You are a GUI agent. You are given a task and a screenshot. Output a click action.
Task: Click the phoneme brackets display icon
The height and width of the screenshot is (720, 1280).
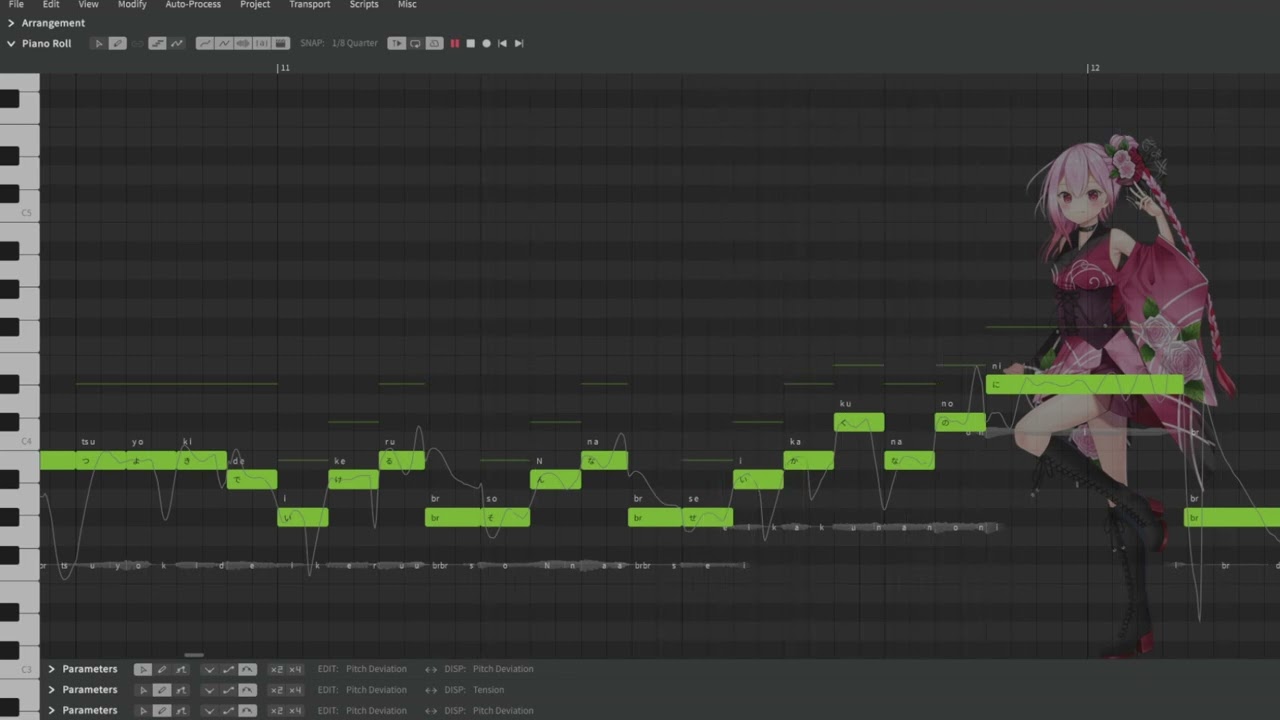[x=262, y=43]
